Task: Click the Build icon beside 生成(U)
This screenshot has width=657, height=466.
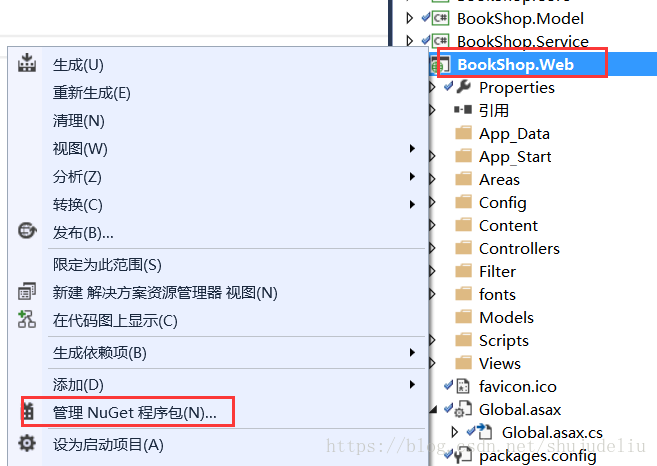Action: tap(27, 62)
